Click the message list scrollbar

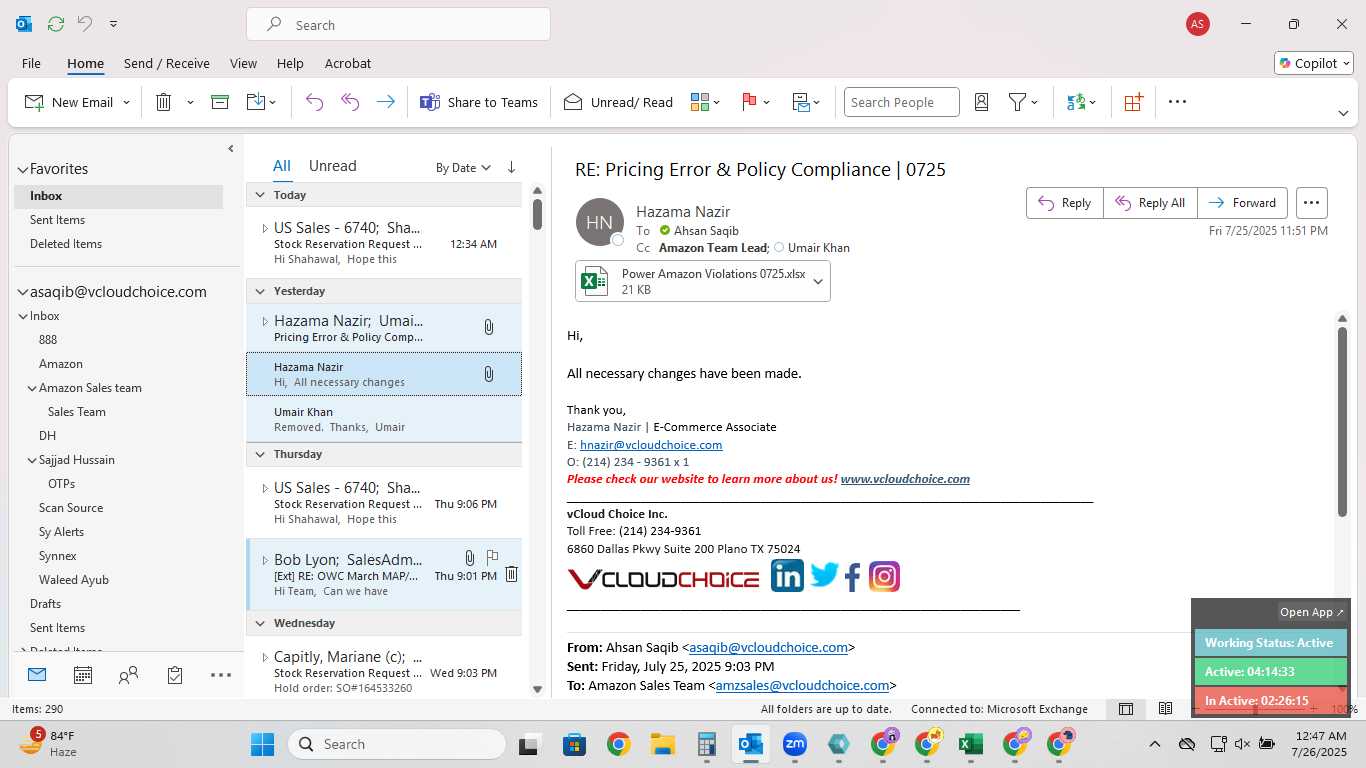[x=537, y=214]
